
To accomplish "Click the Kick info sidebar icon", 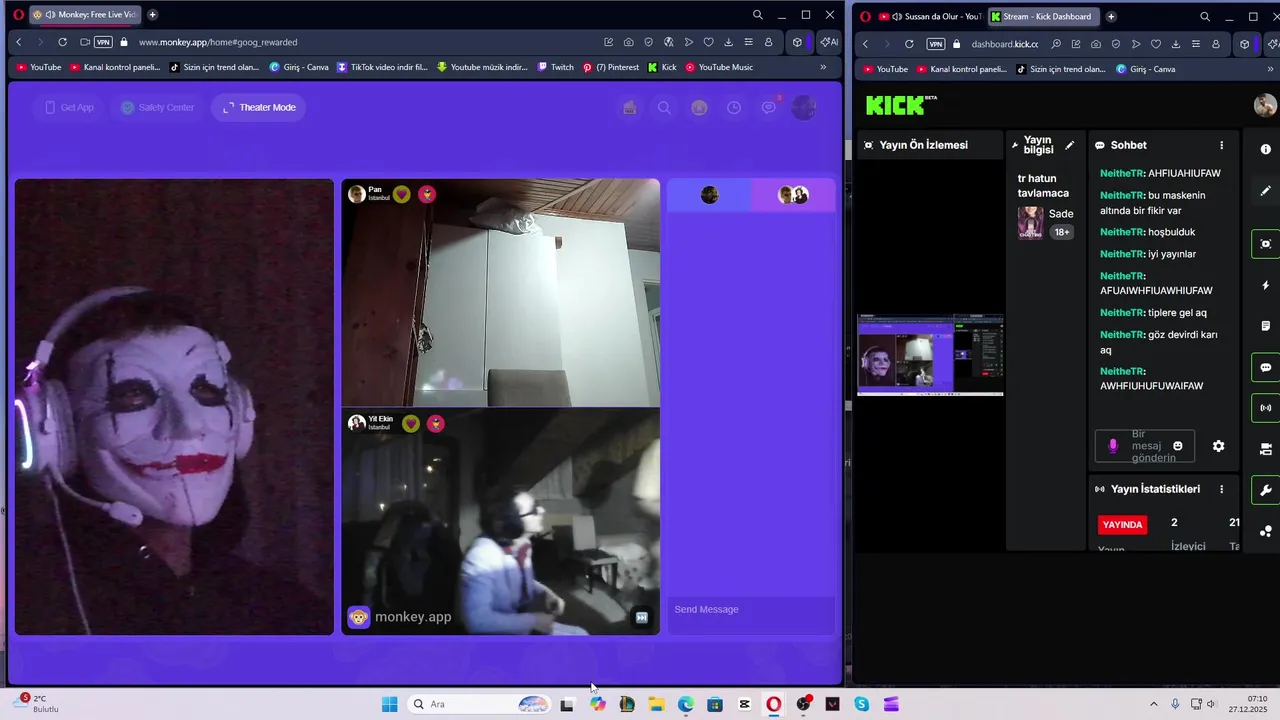I will 1265,149.
